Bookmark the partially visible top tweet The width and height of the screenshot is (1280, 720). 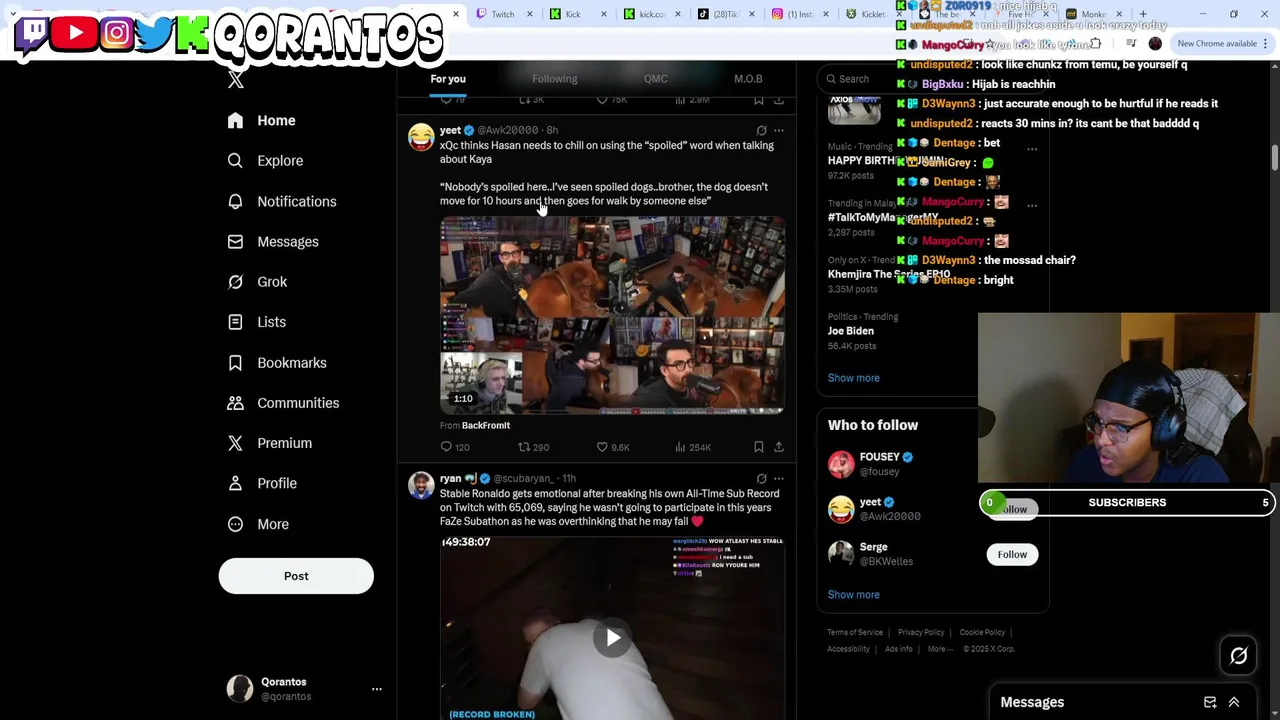[x=759, y=100]
